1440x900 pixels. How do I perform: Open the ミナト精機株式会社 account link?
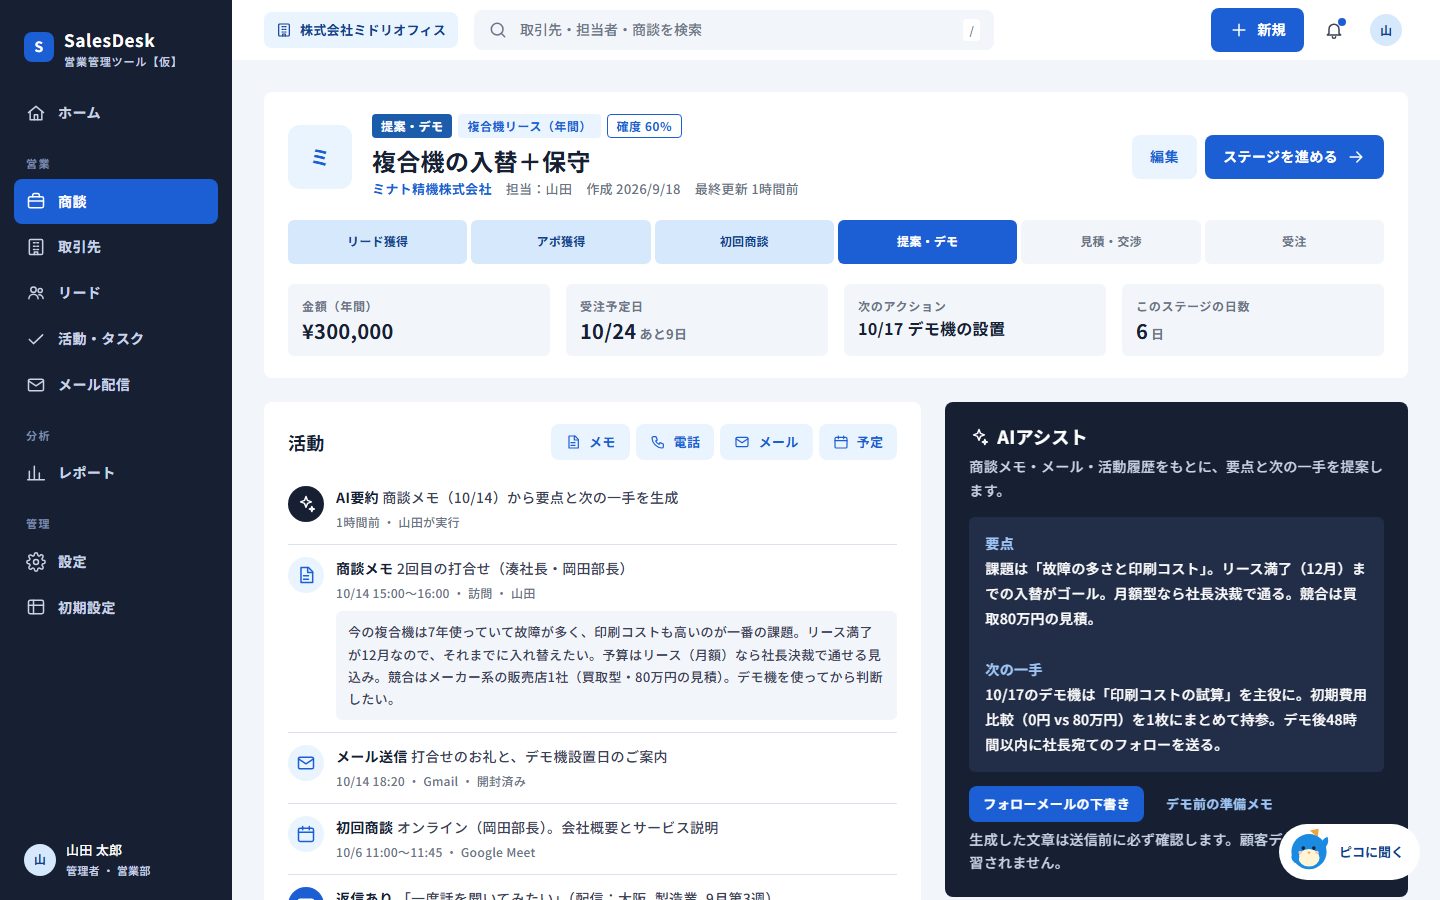pos(432,189)
